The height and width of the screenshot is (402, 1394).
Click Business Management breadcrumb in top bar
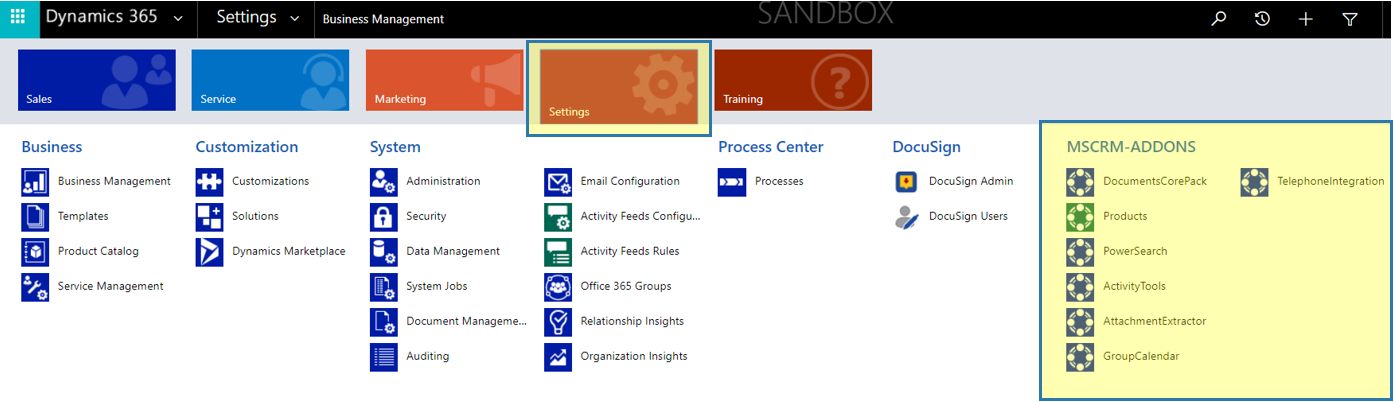[x=383, y=19]
